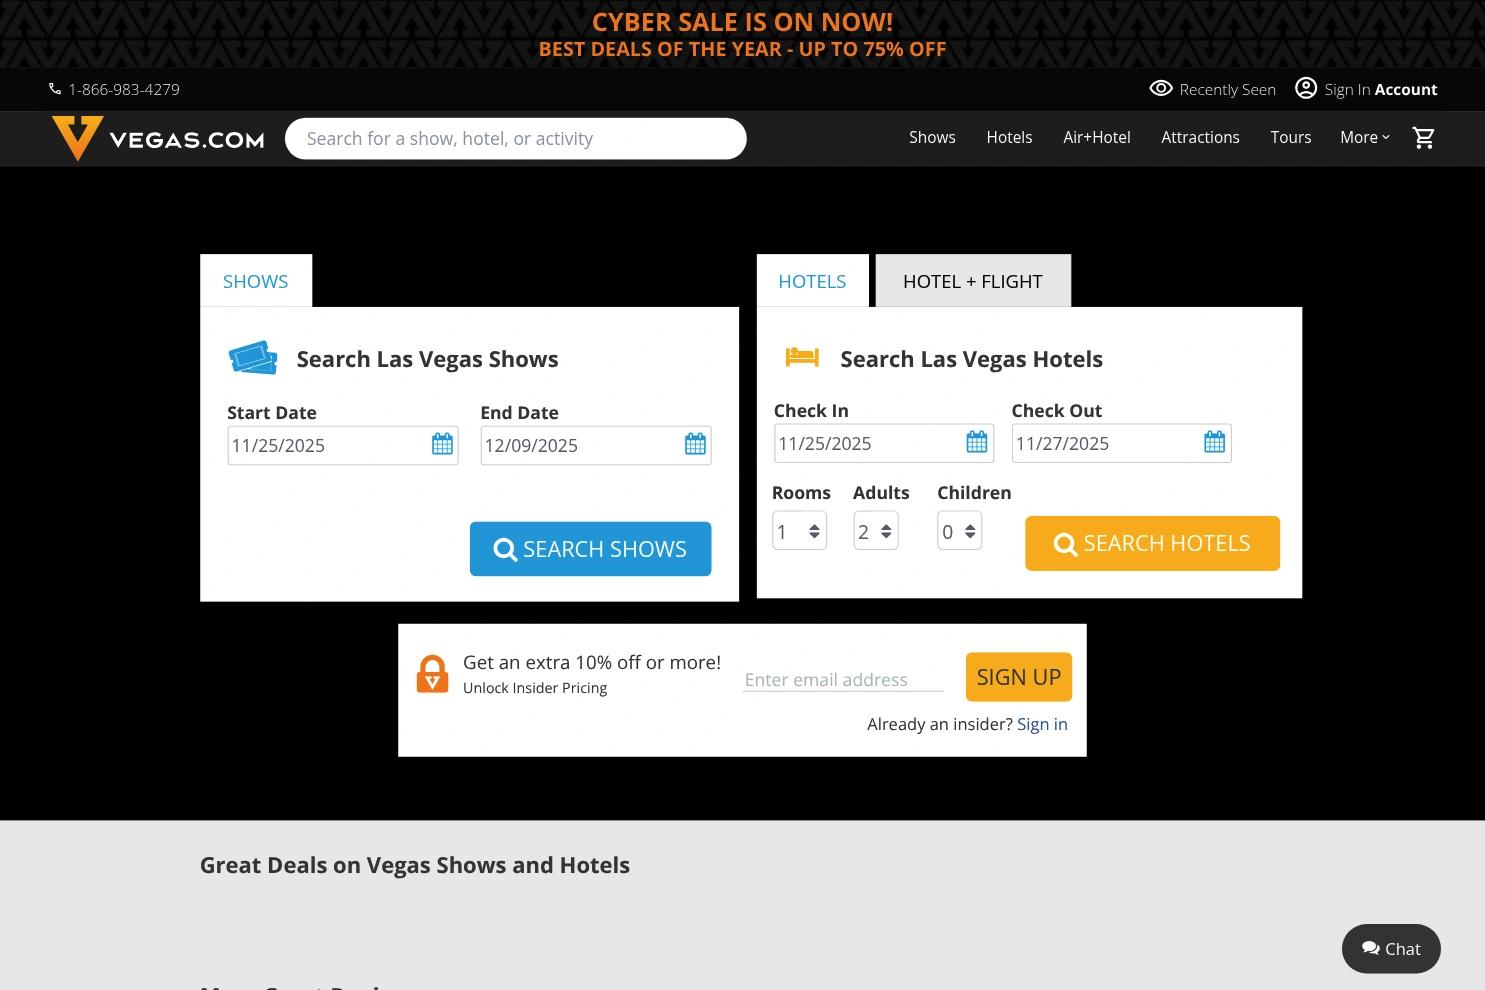Image resolution: width=1485 pixels, height=990 pixels.
Task: Open the Tours menu item
Action: [x=1291, y=138]
